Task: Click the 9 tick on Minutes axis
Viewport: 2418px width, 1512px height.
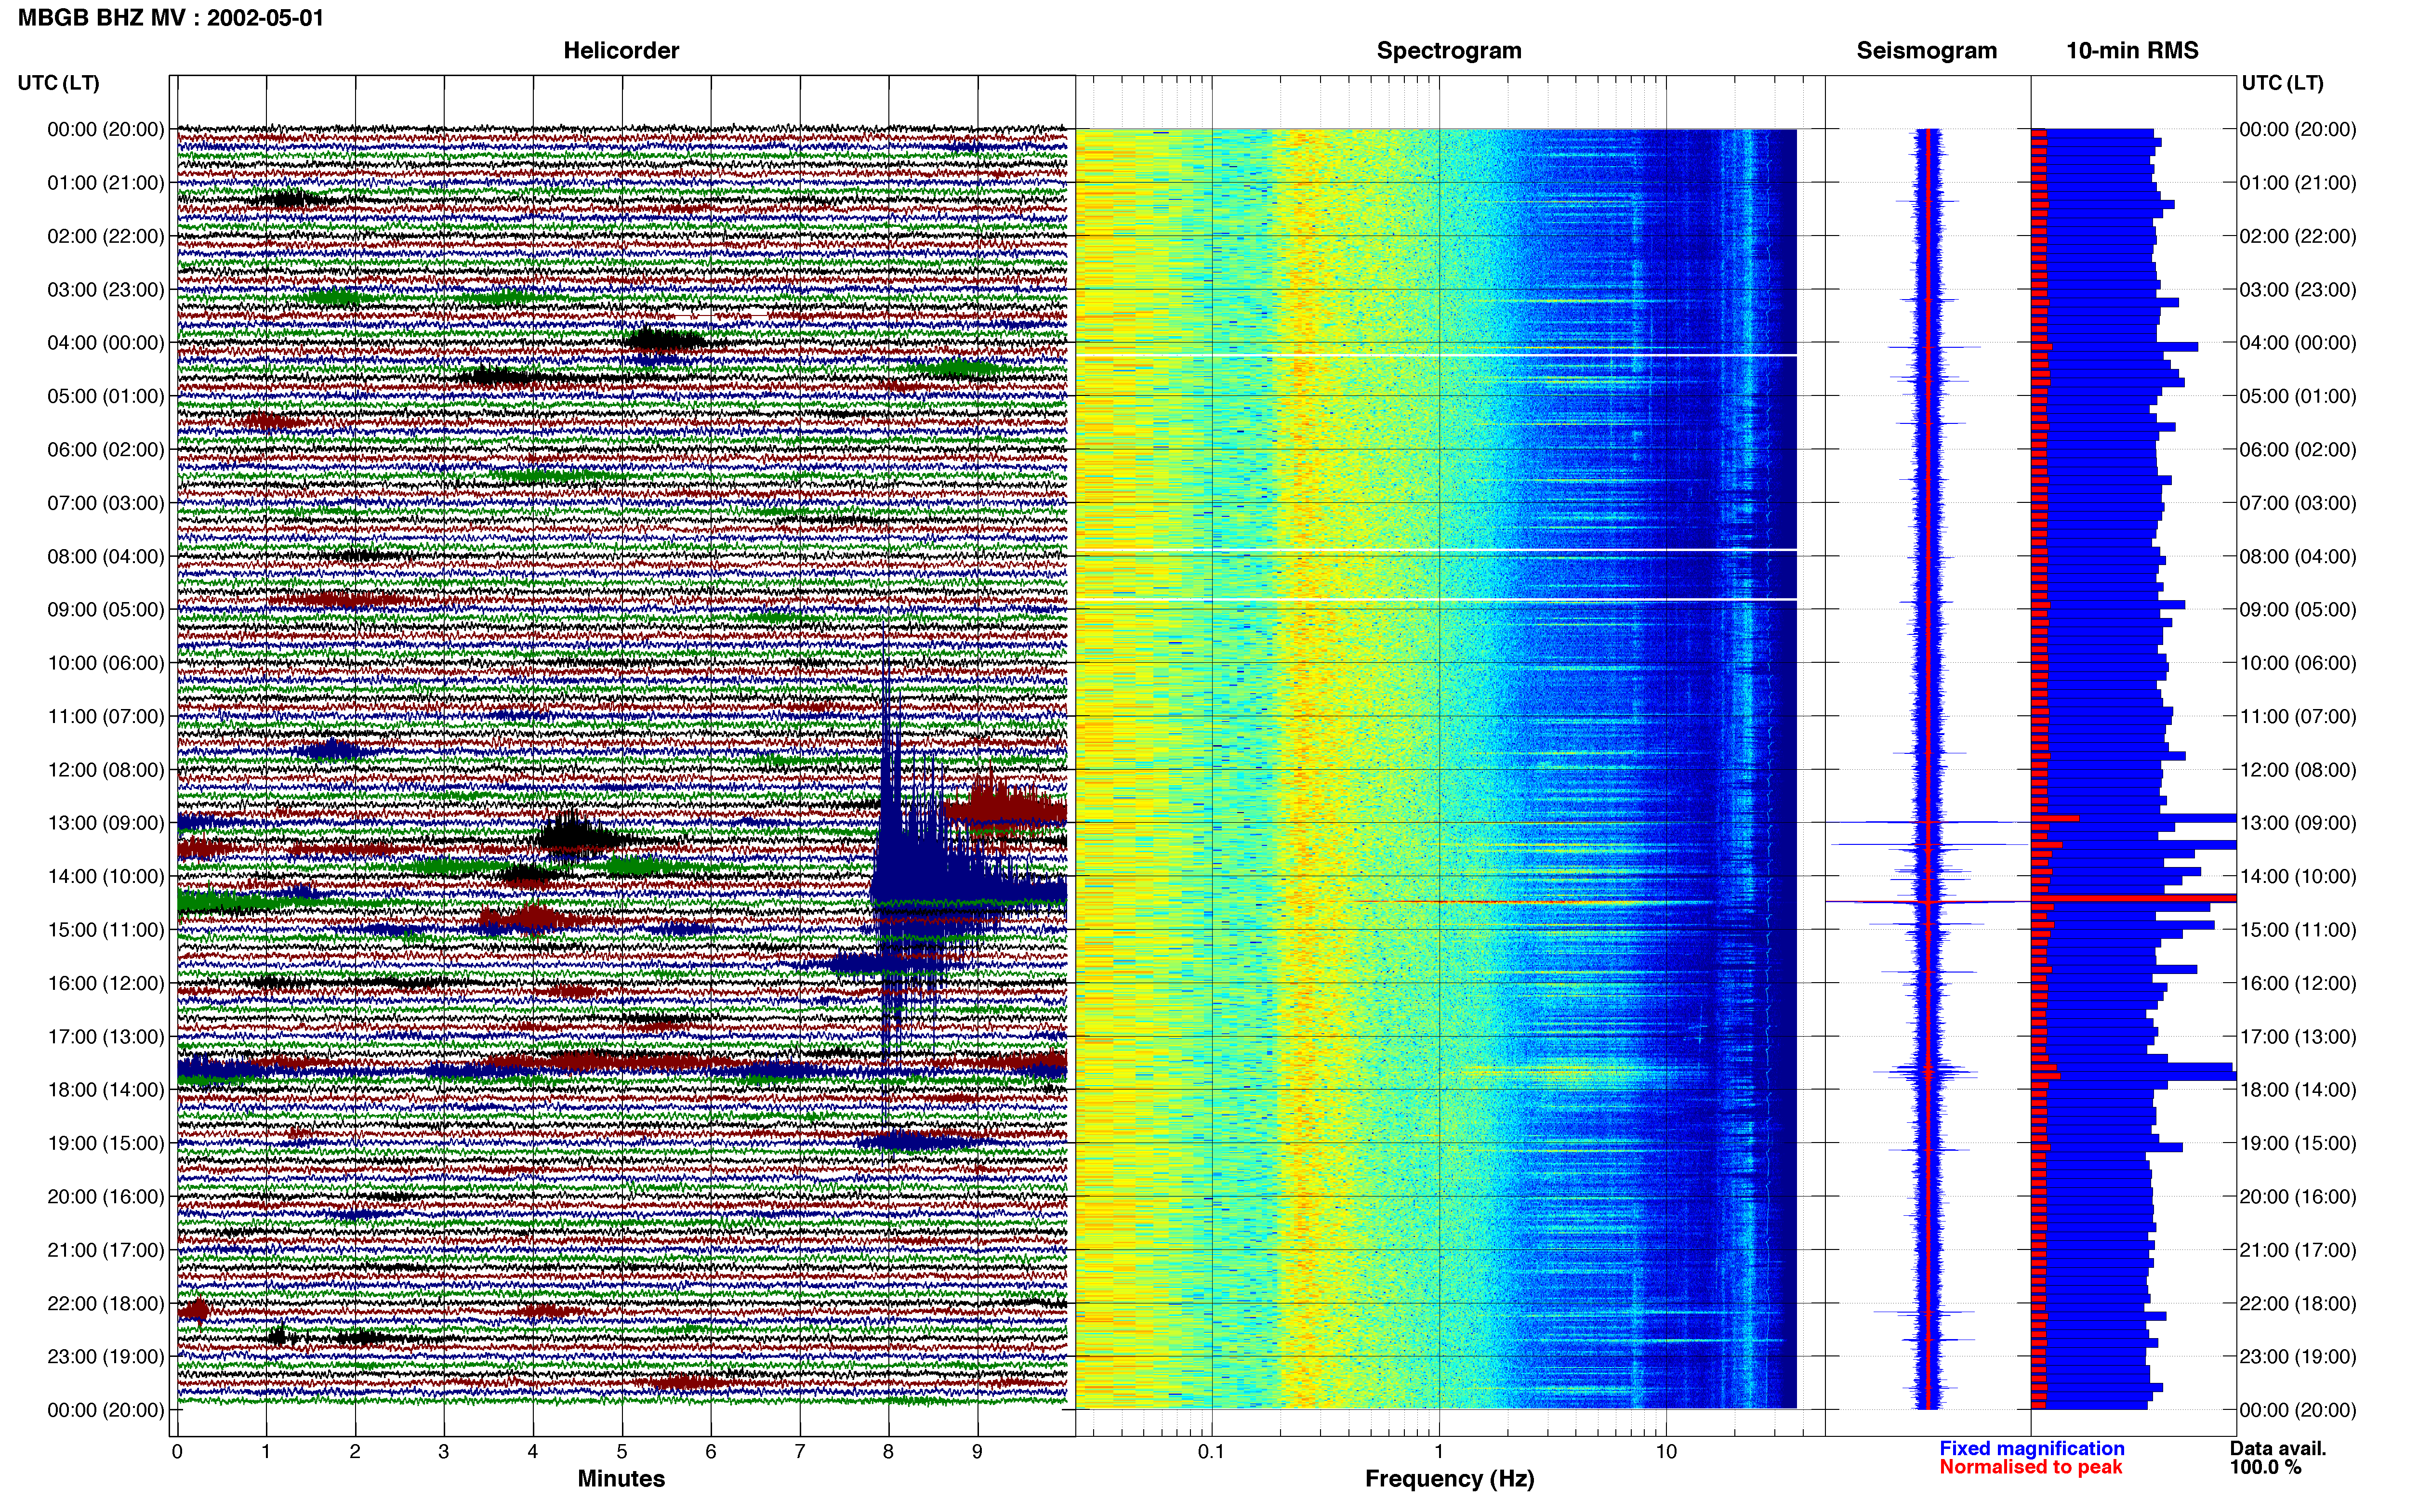Action: pyautogui.click(x=977, y=1452)
